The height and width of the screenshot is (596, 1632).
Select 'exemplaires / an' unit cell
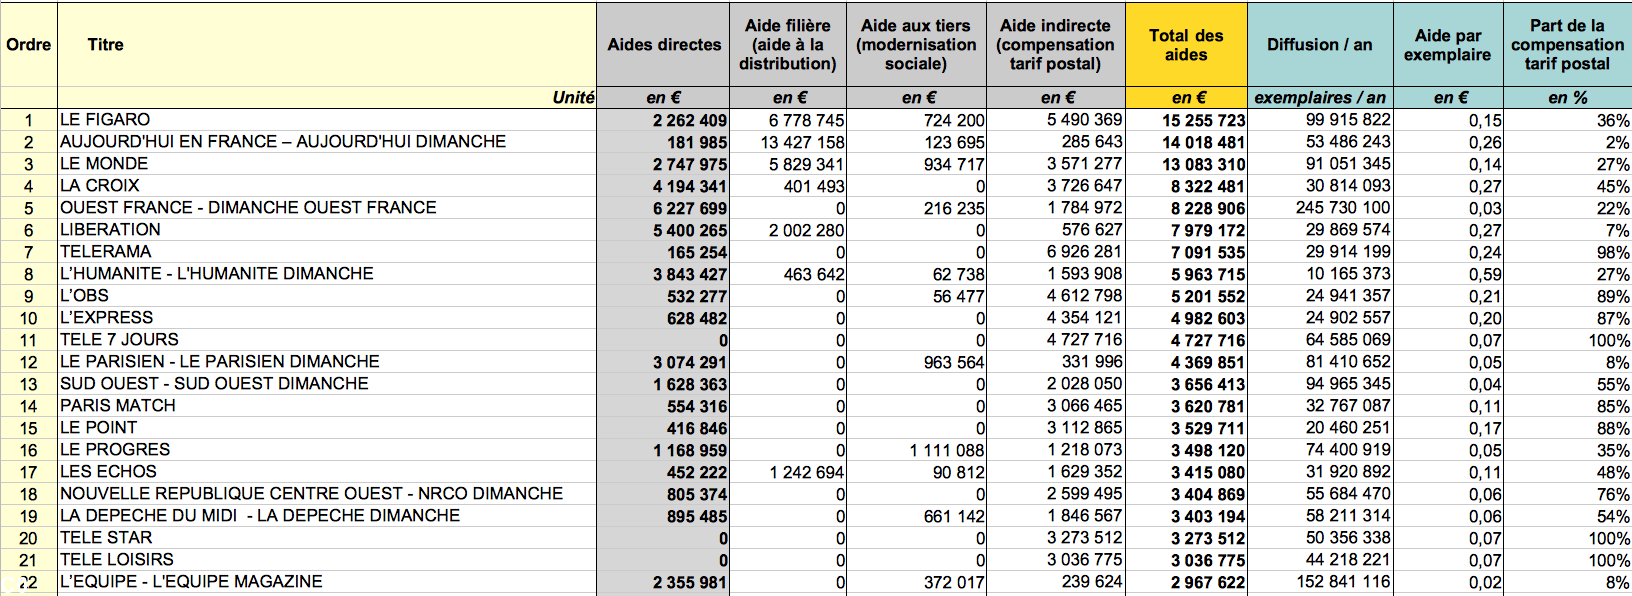point(1319,97)
